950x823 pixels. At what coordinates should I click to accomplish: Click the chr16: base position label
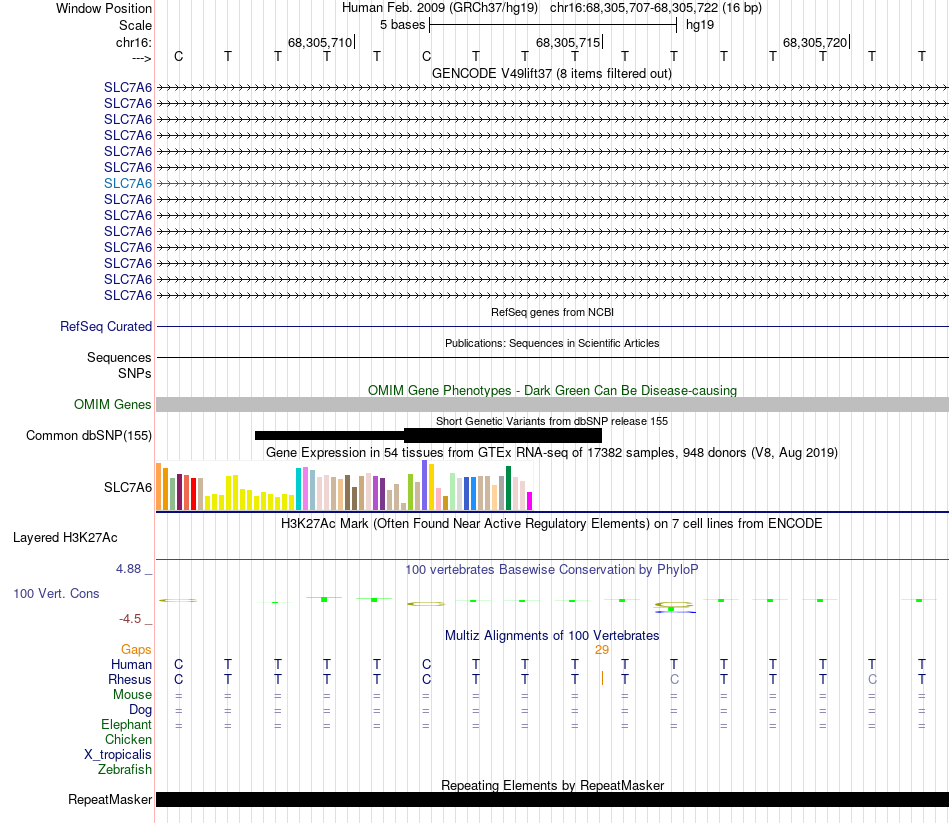pyautogui.click(x=134, y=42)
